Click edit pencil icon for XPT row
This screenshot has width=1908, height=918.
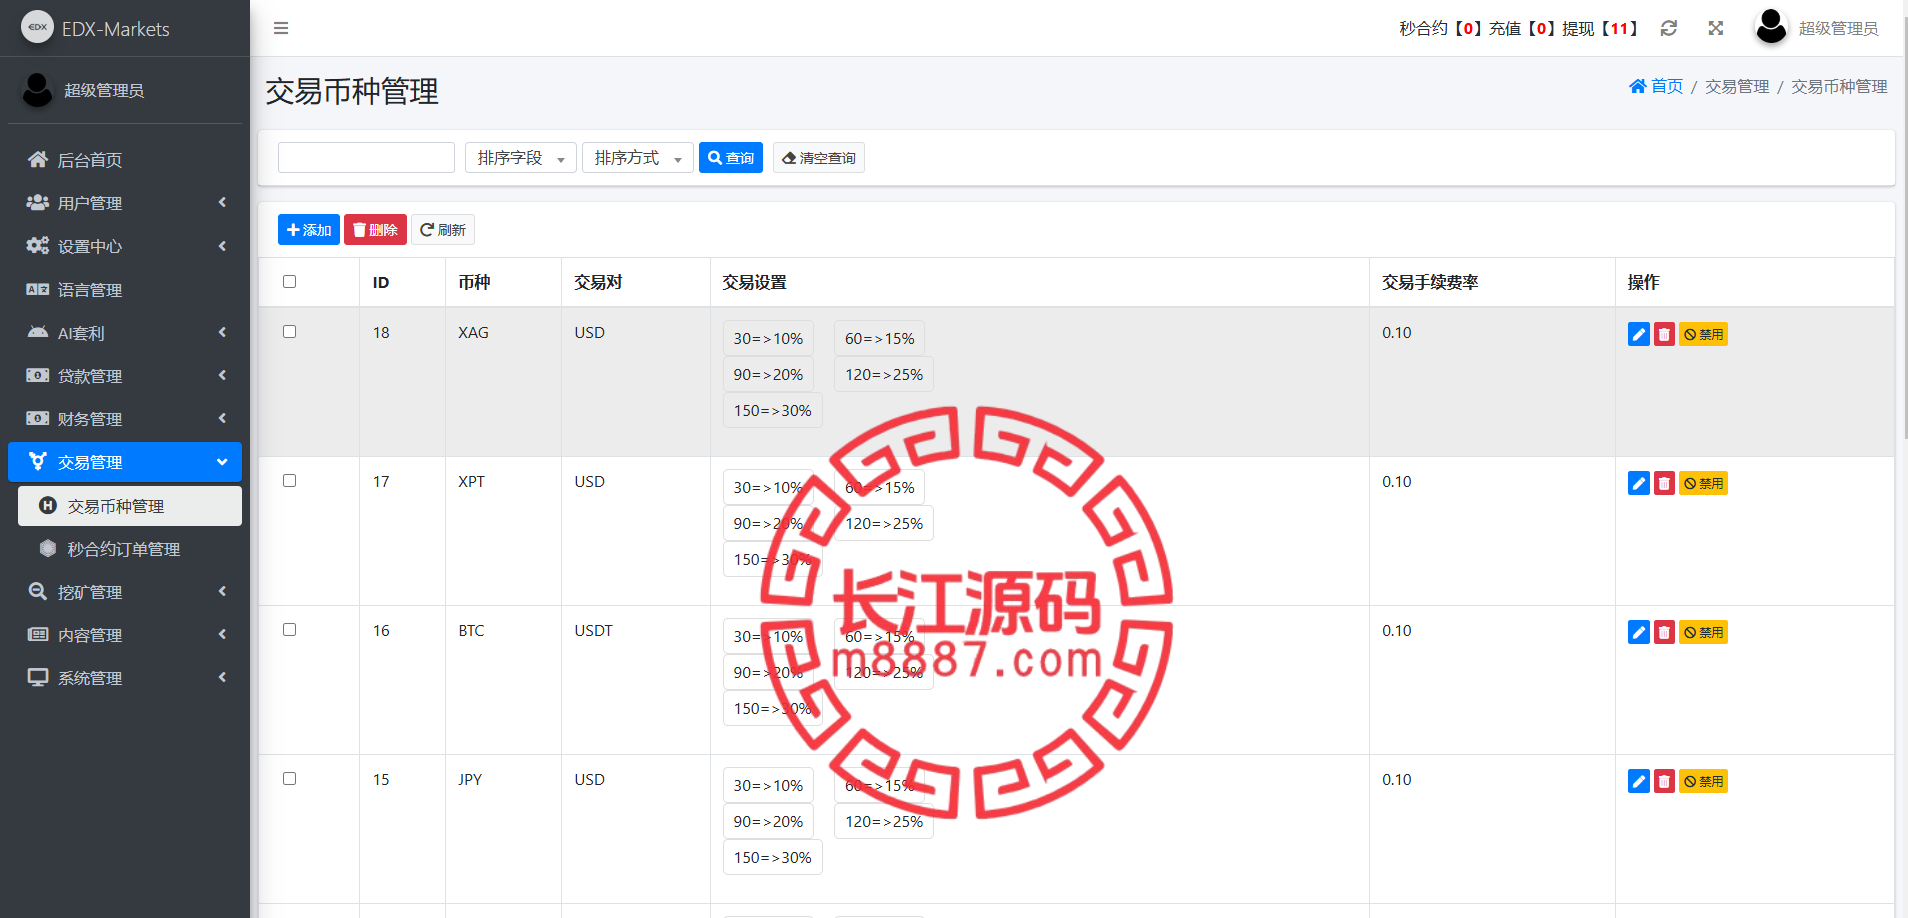click(x=1639, y=483)
